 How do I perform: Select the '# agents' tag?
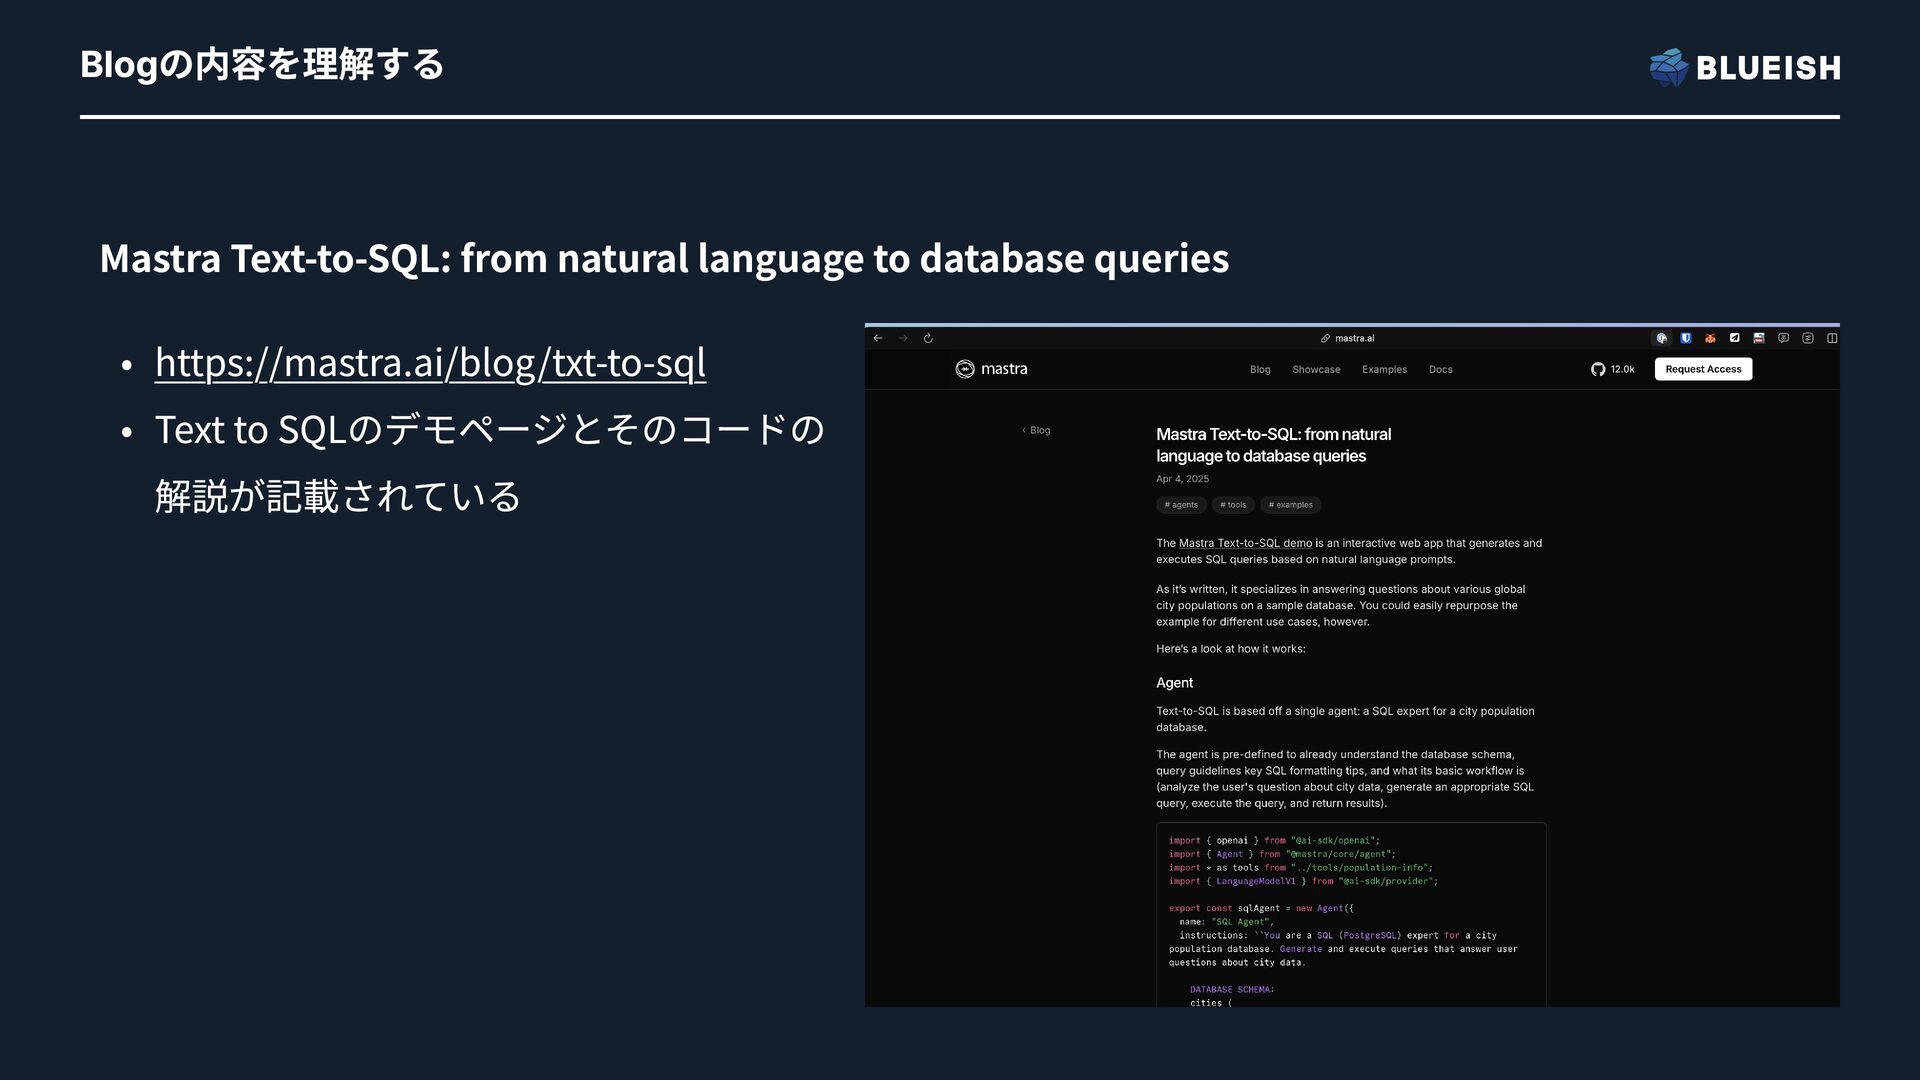(x=1181, y=505)
